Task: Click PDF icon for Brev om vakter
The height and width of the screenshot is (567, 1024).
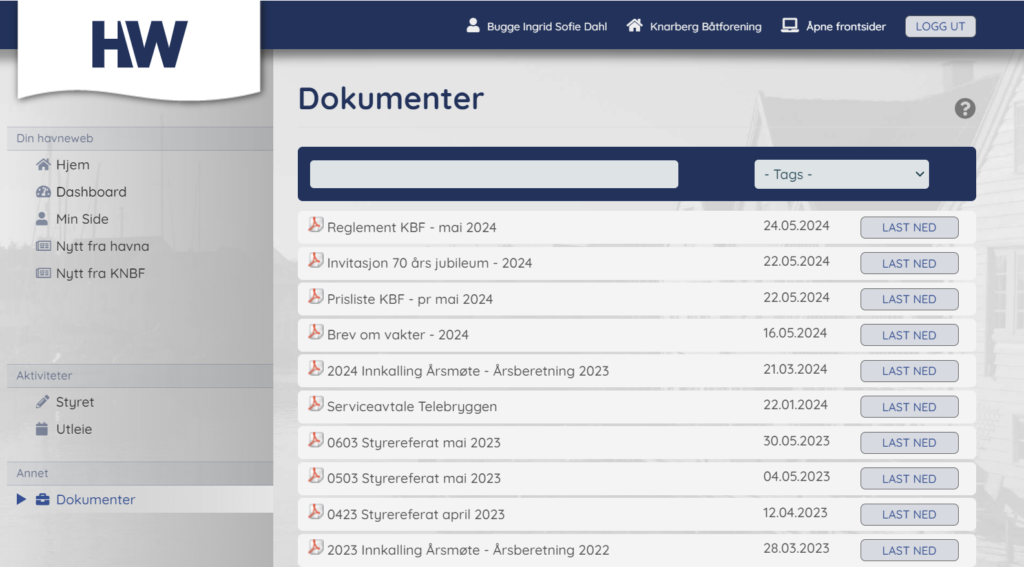Action: coord(315,332)
